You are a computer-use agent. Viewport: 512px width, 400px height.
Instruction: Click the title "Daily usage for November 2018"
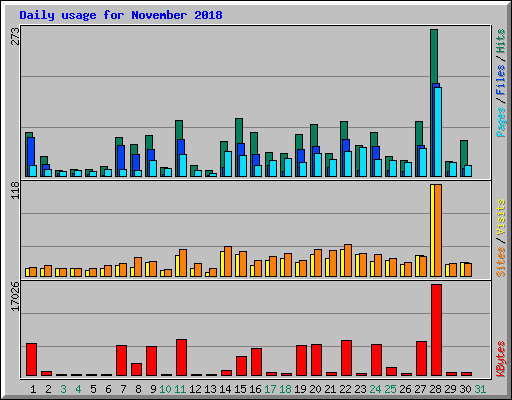click(121, 15)
